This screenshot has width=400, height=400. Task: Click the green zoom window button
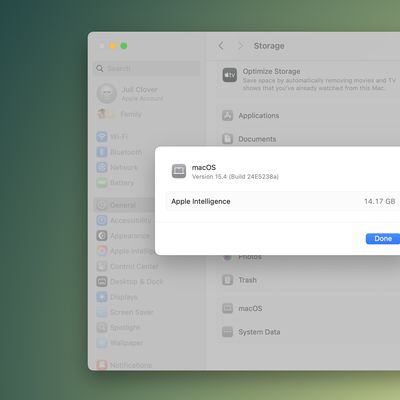point(124,46)
